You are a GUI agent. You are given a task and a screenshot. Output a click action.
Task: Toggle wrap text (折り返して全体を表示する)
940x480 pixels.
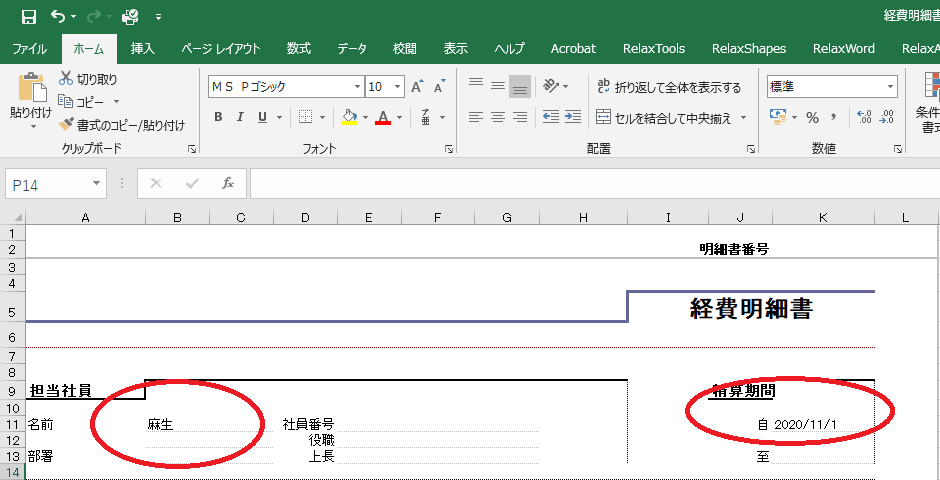[668, 87]
